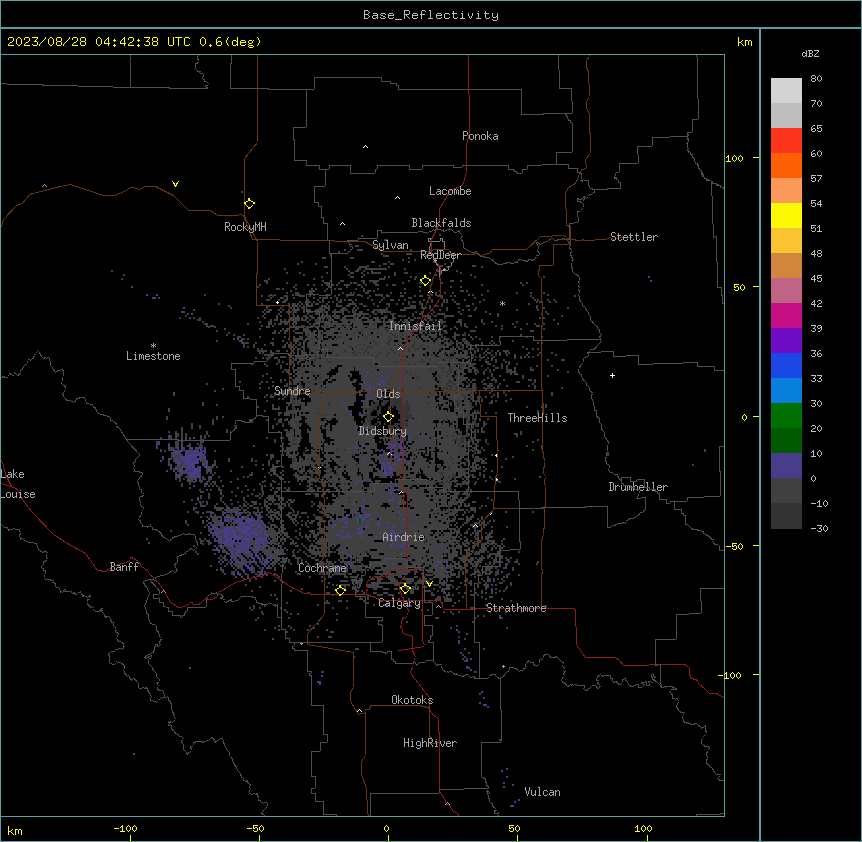This screenshot has width=862, height=842.
Task: Click the orange 57-60 dBZ legend swatch
Action: [786, 165]
